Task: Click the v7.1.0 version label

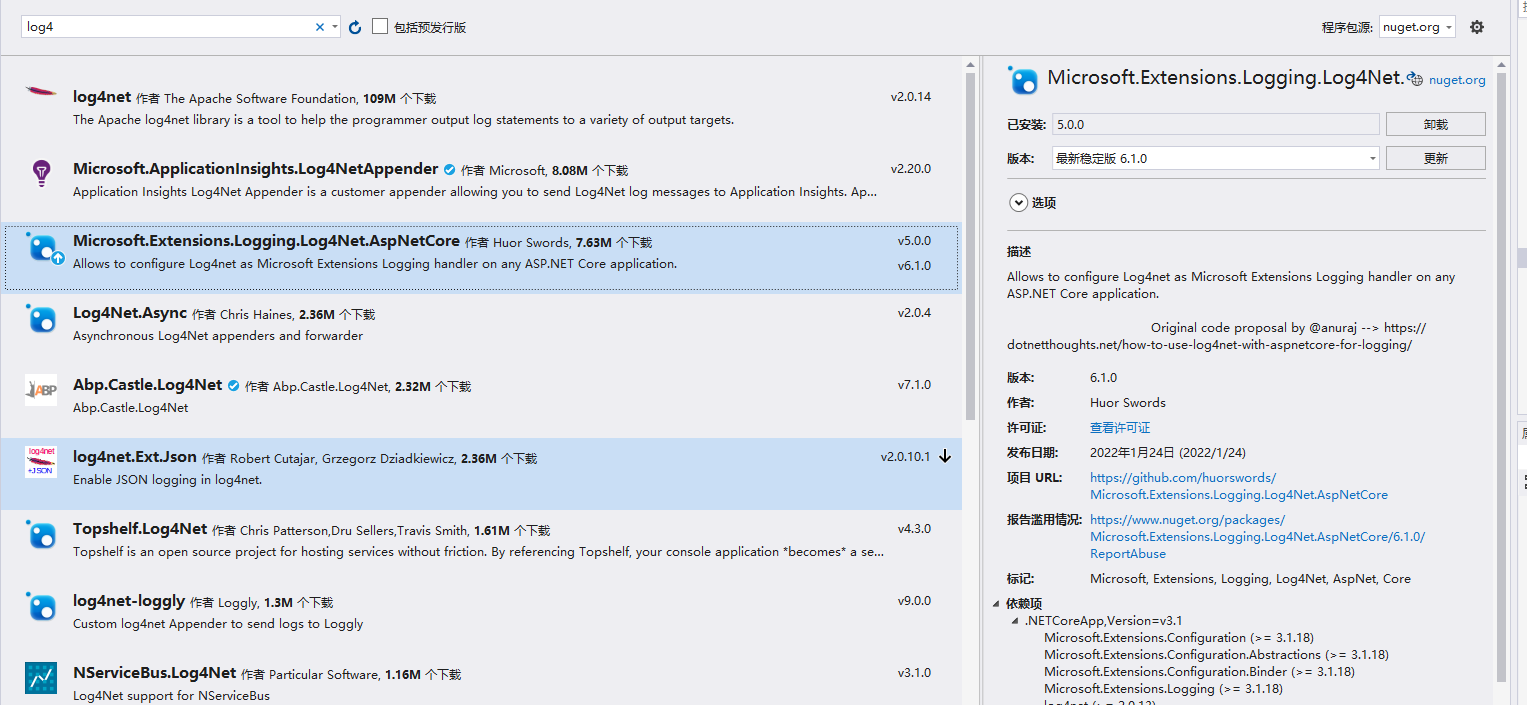Action: (x=914, y=385)
